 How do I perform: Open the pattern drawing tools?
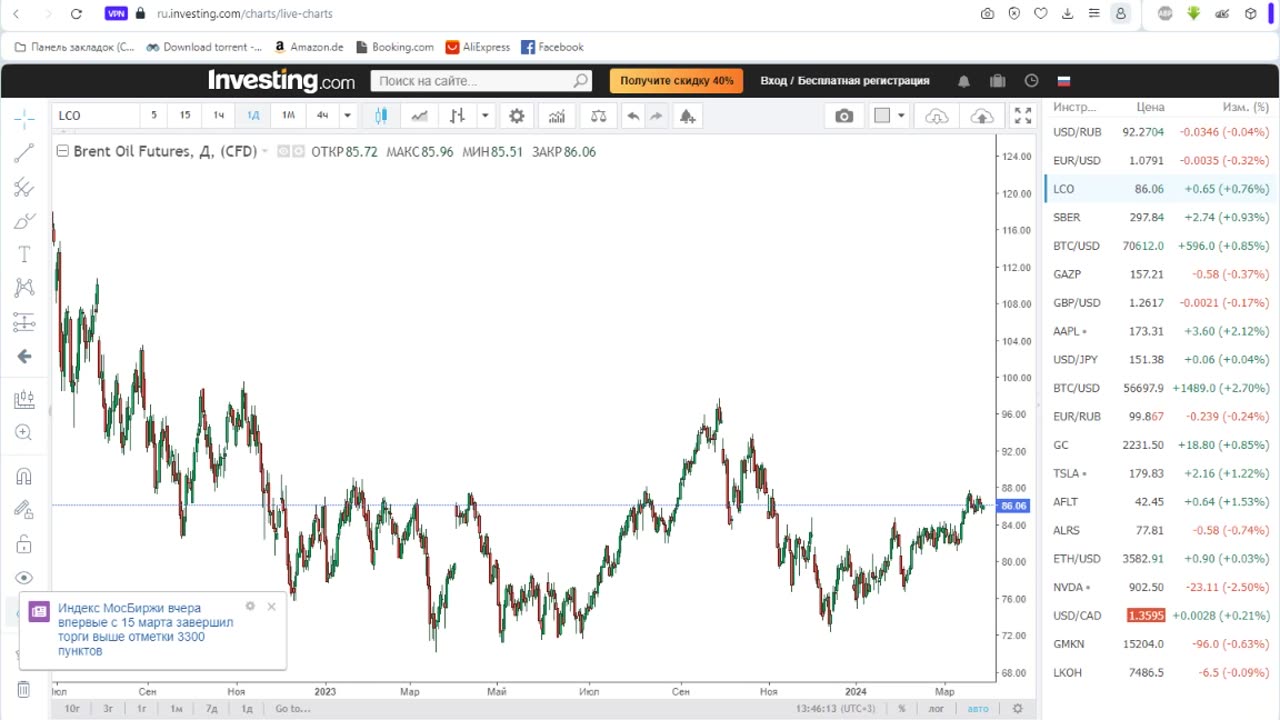click(x=24, y=288)
